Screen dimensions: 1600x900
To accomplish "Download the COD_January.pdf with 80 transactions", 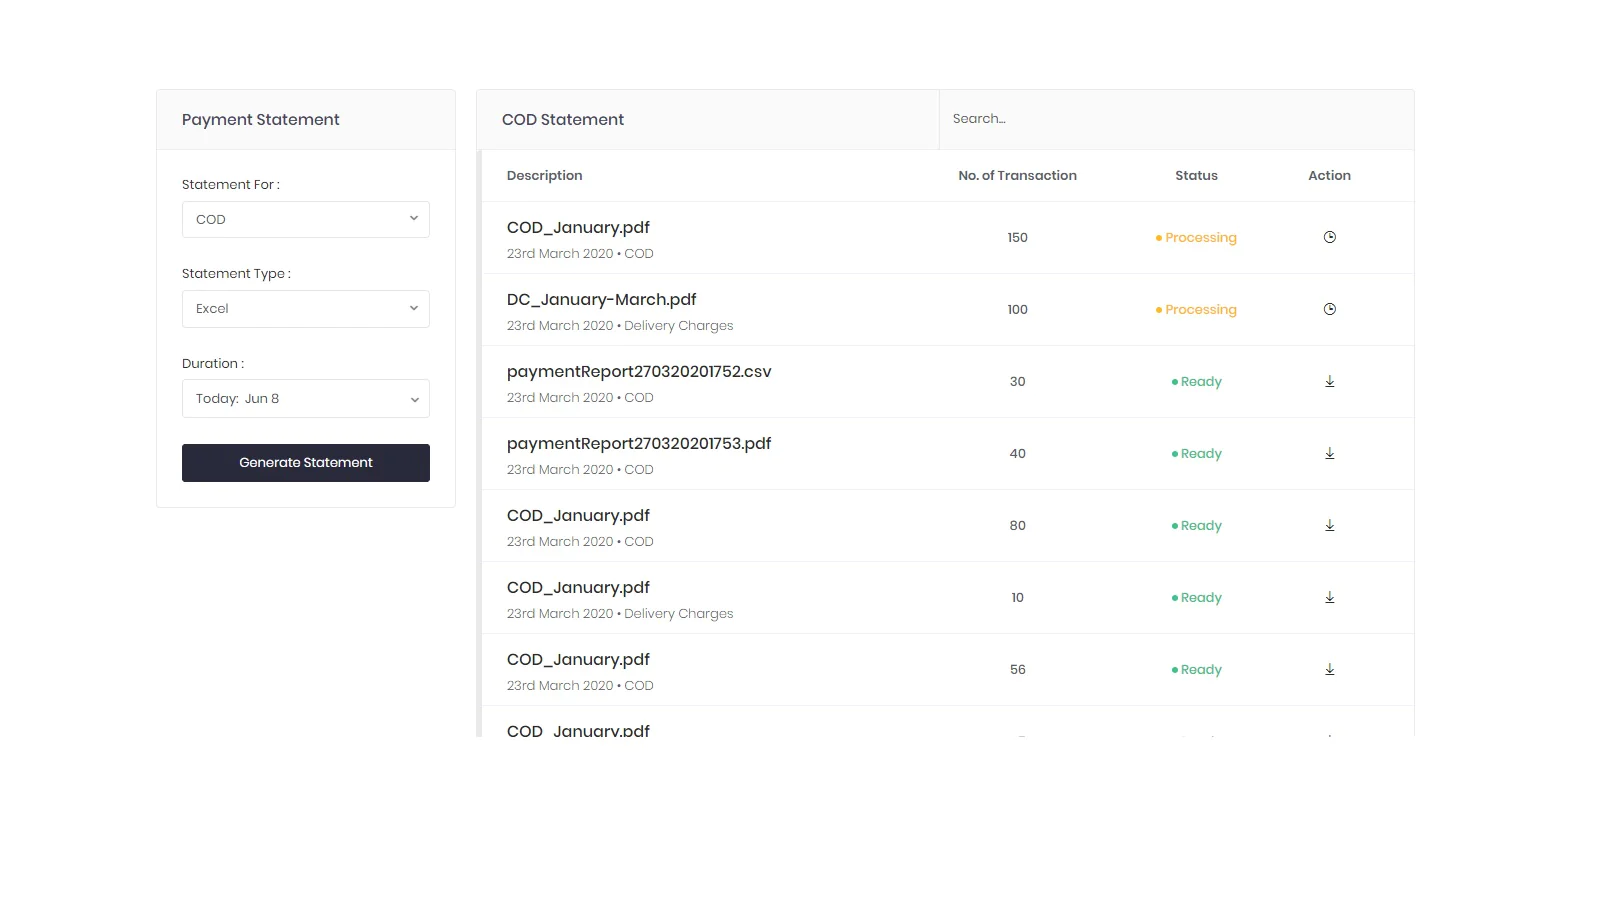I will point(1329,525).
